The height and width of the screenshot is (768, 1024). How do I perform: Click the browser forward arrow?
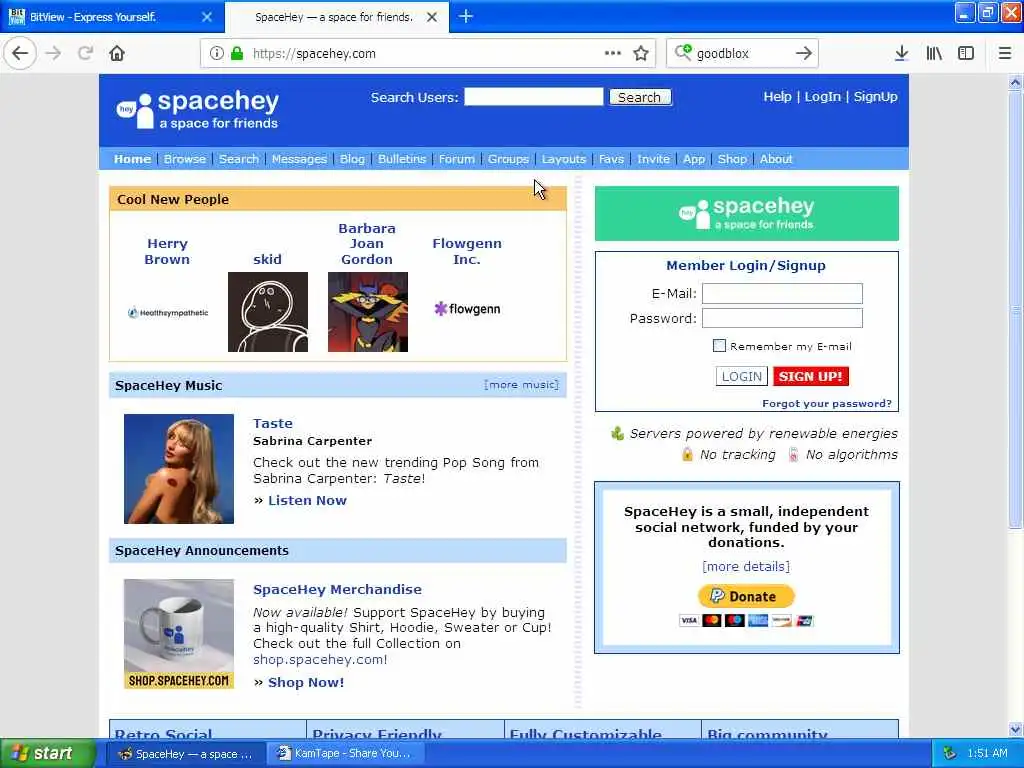click(x=54, y=53)
